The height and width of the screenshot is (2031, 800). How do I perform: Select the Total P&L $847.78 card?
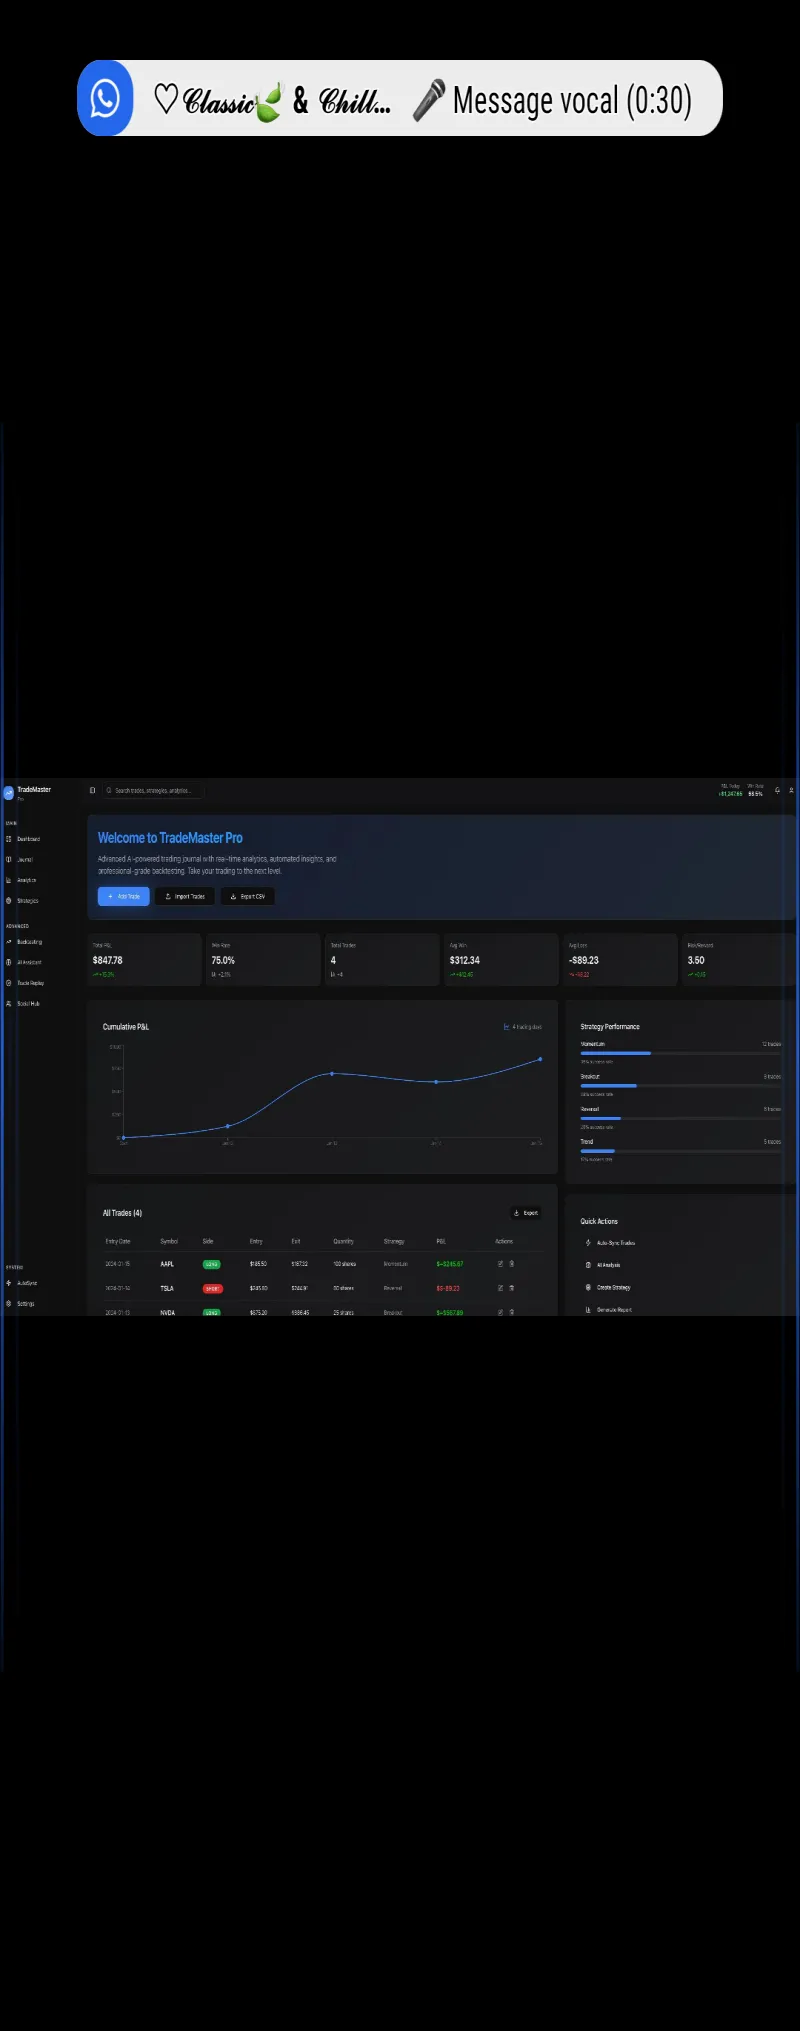(144, 960)
